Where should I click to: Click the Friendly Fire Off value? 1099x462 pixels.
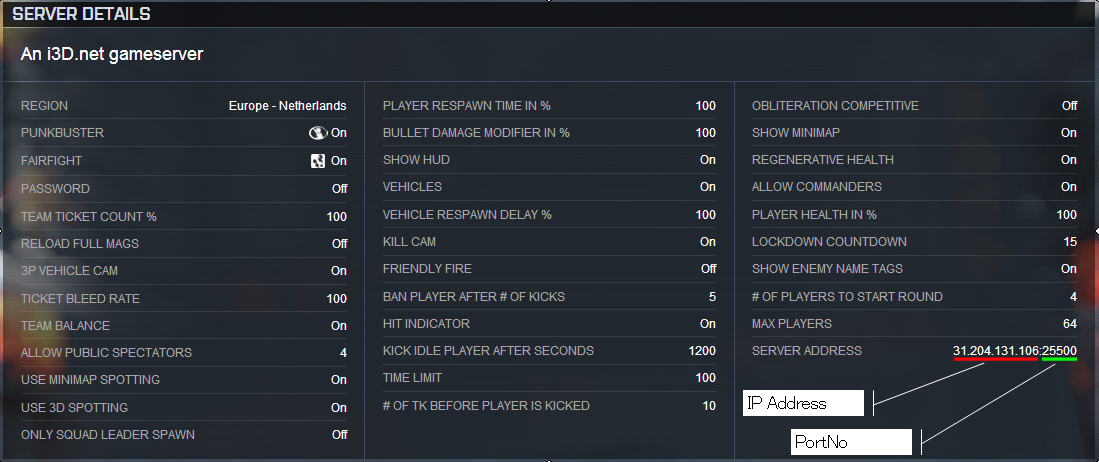[709, 269]
